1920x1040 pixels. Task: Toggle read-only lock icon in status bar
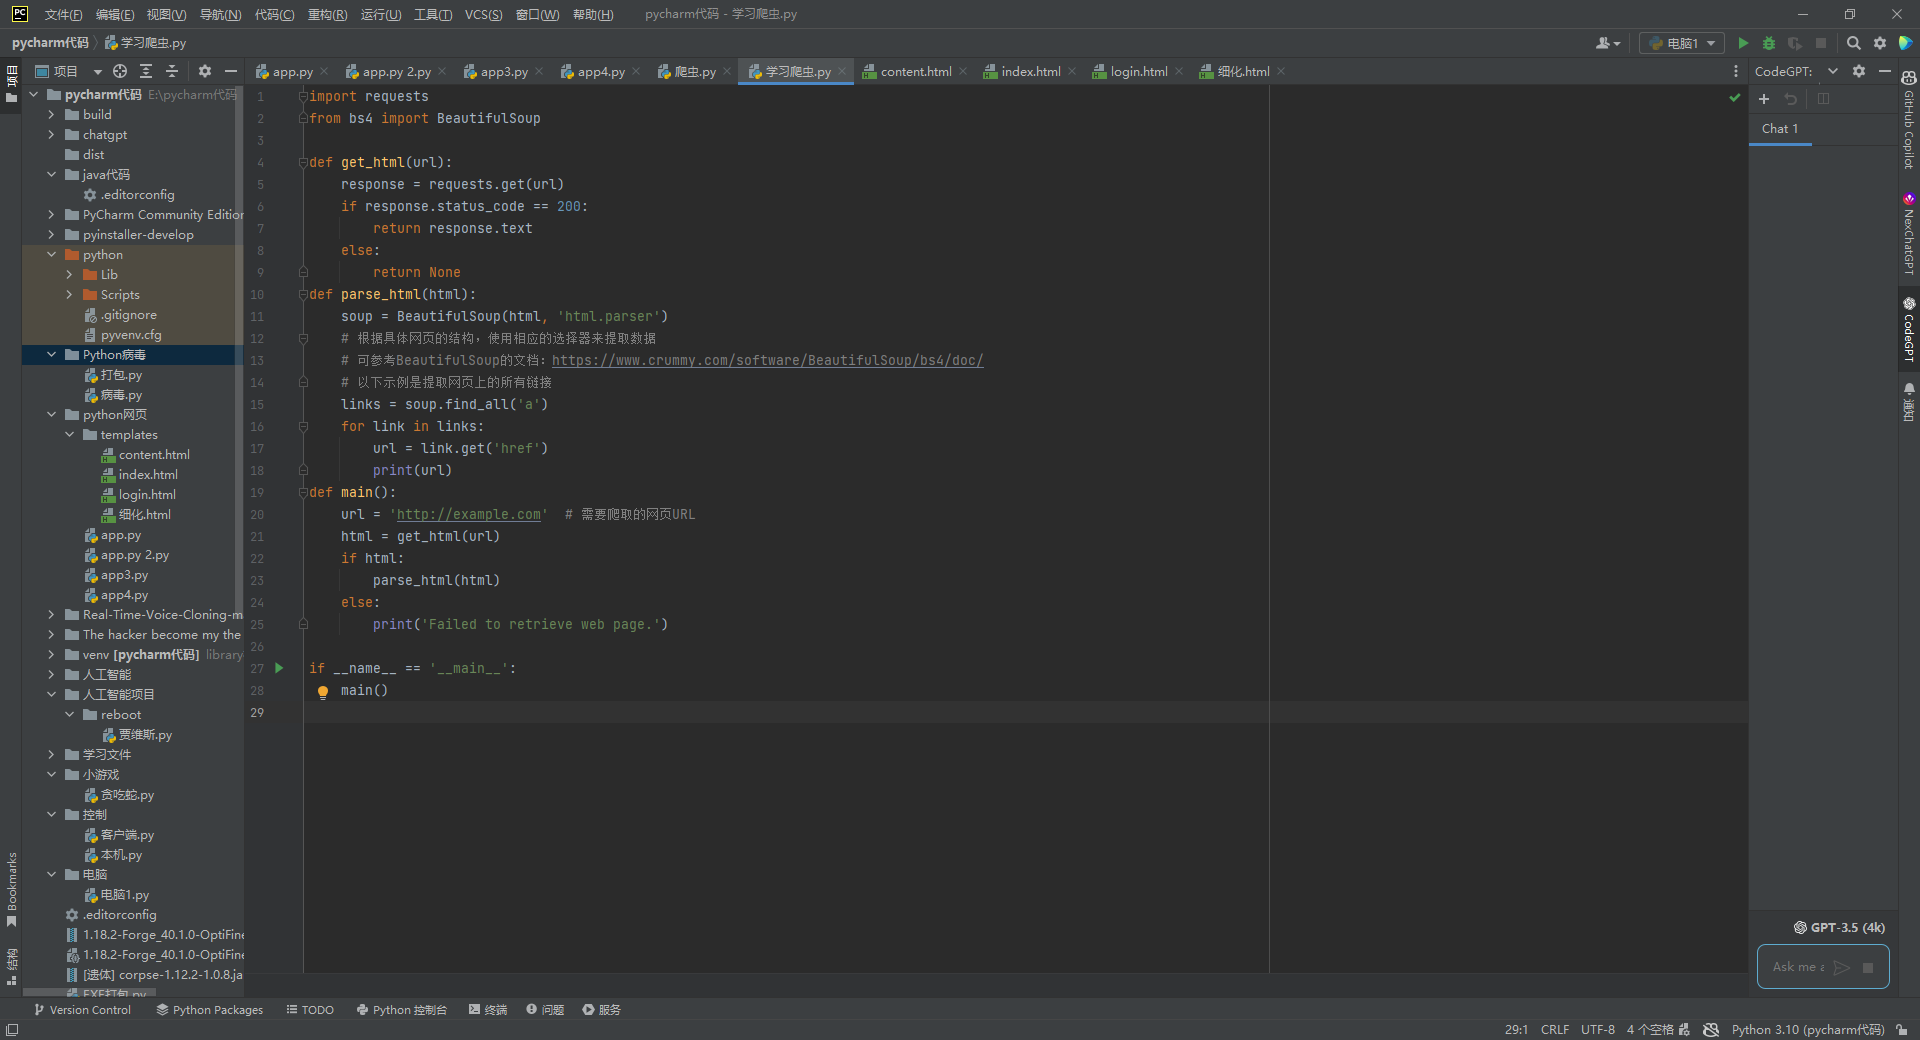click(x=1901, y=1030)
